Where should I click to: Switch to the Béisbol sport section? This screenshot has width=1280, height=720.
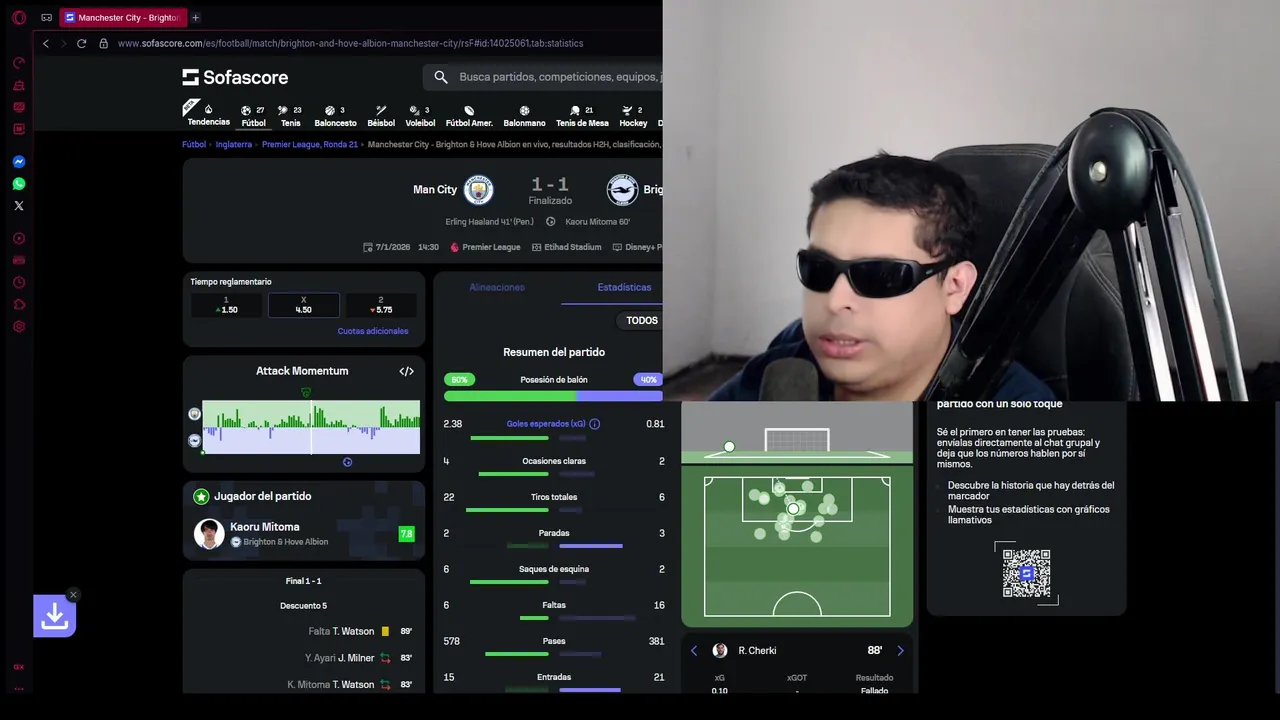pyautogui.click(x=381, y=116)
